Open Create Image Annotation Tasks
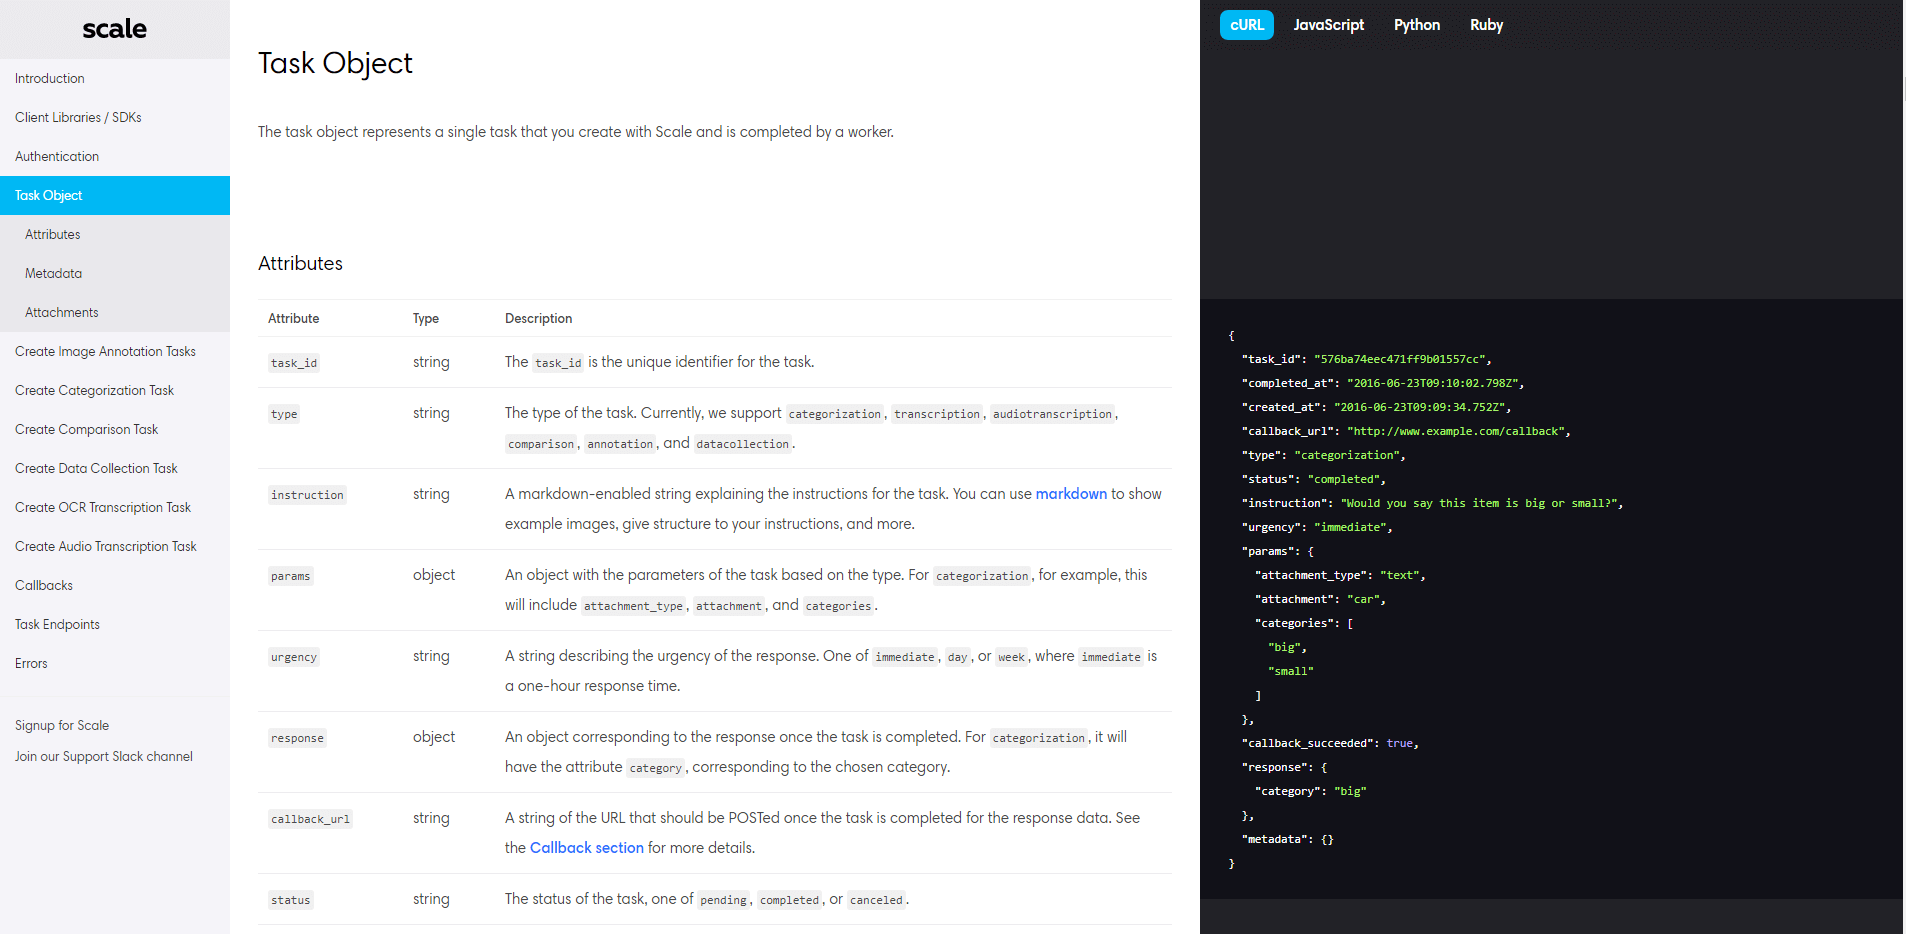This screenshot has width=1906, height=934. [x=105, y=351]
